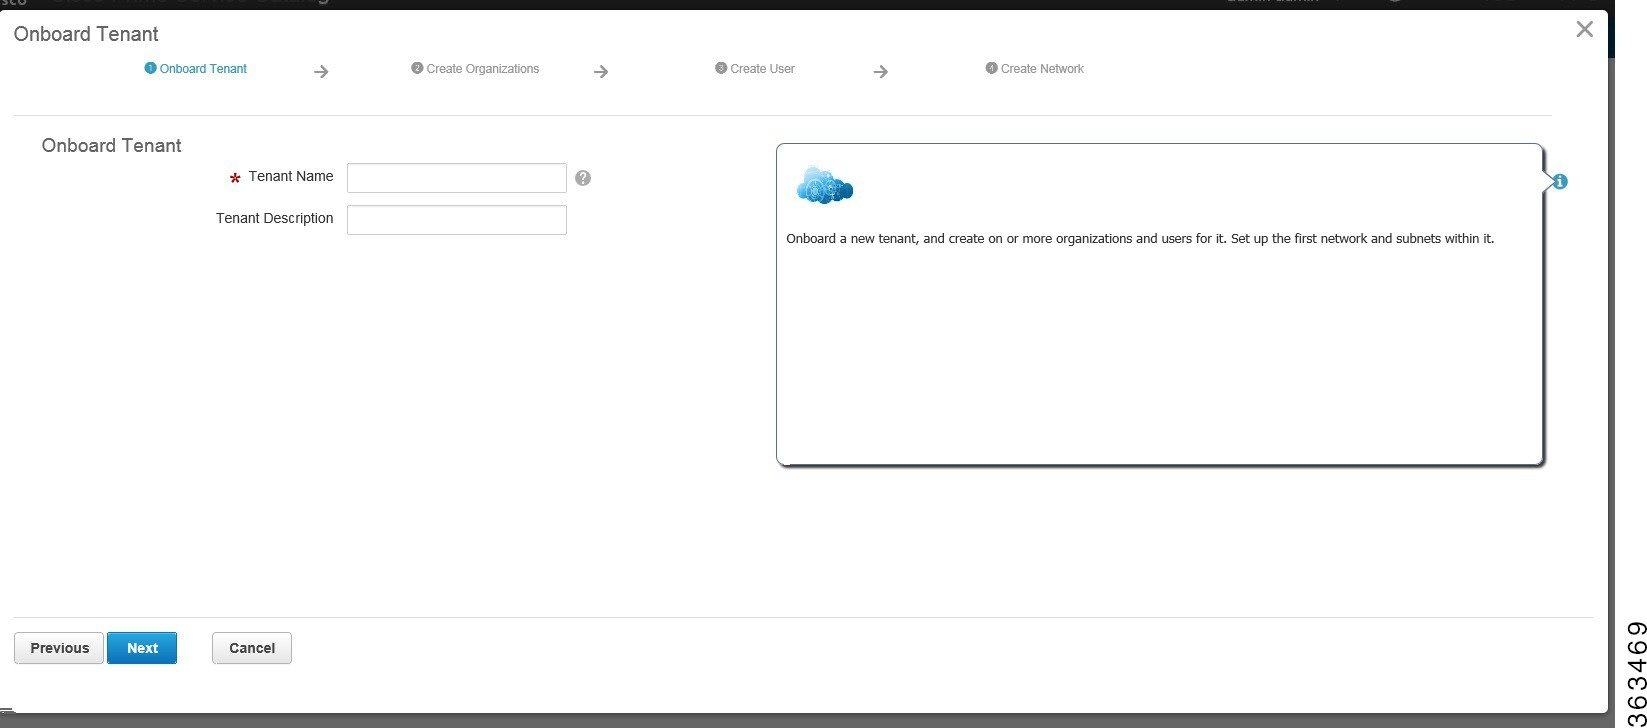
Task: Close the Onboard Tenant dialog
Action: [1584, 29]
